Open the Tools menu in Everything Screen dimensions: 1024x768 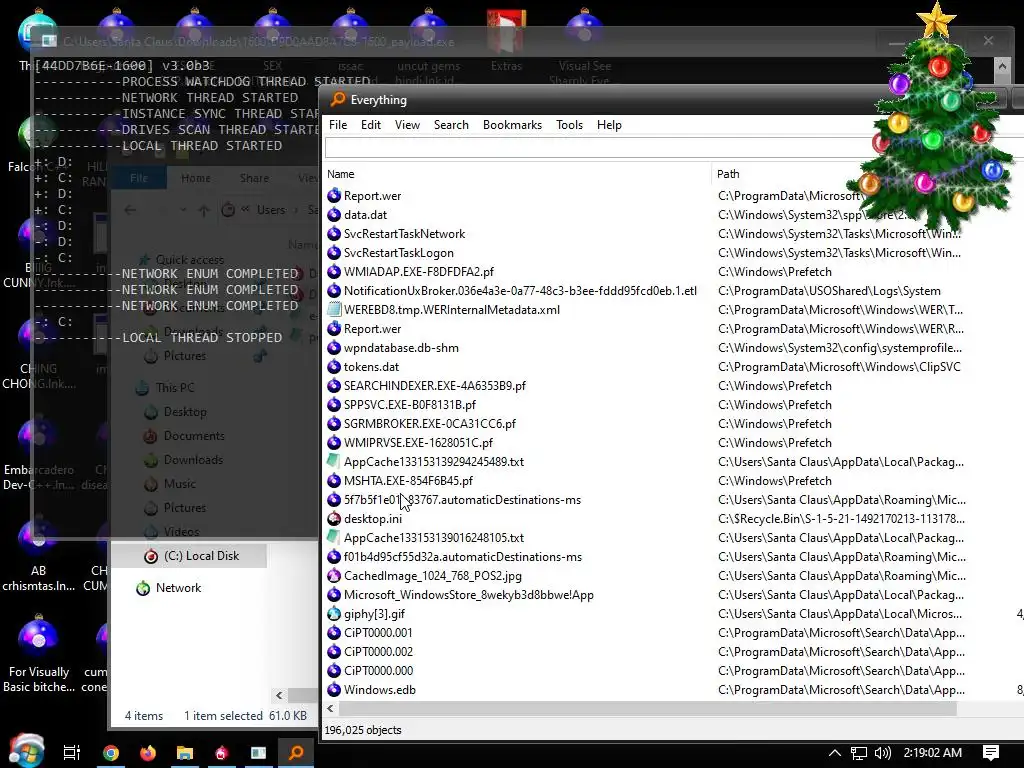(569, 125)
